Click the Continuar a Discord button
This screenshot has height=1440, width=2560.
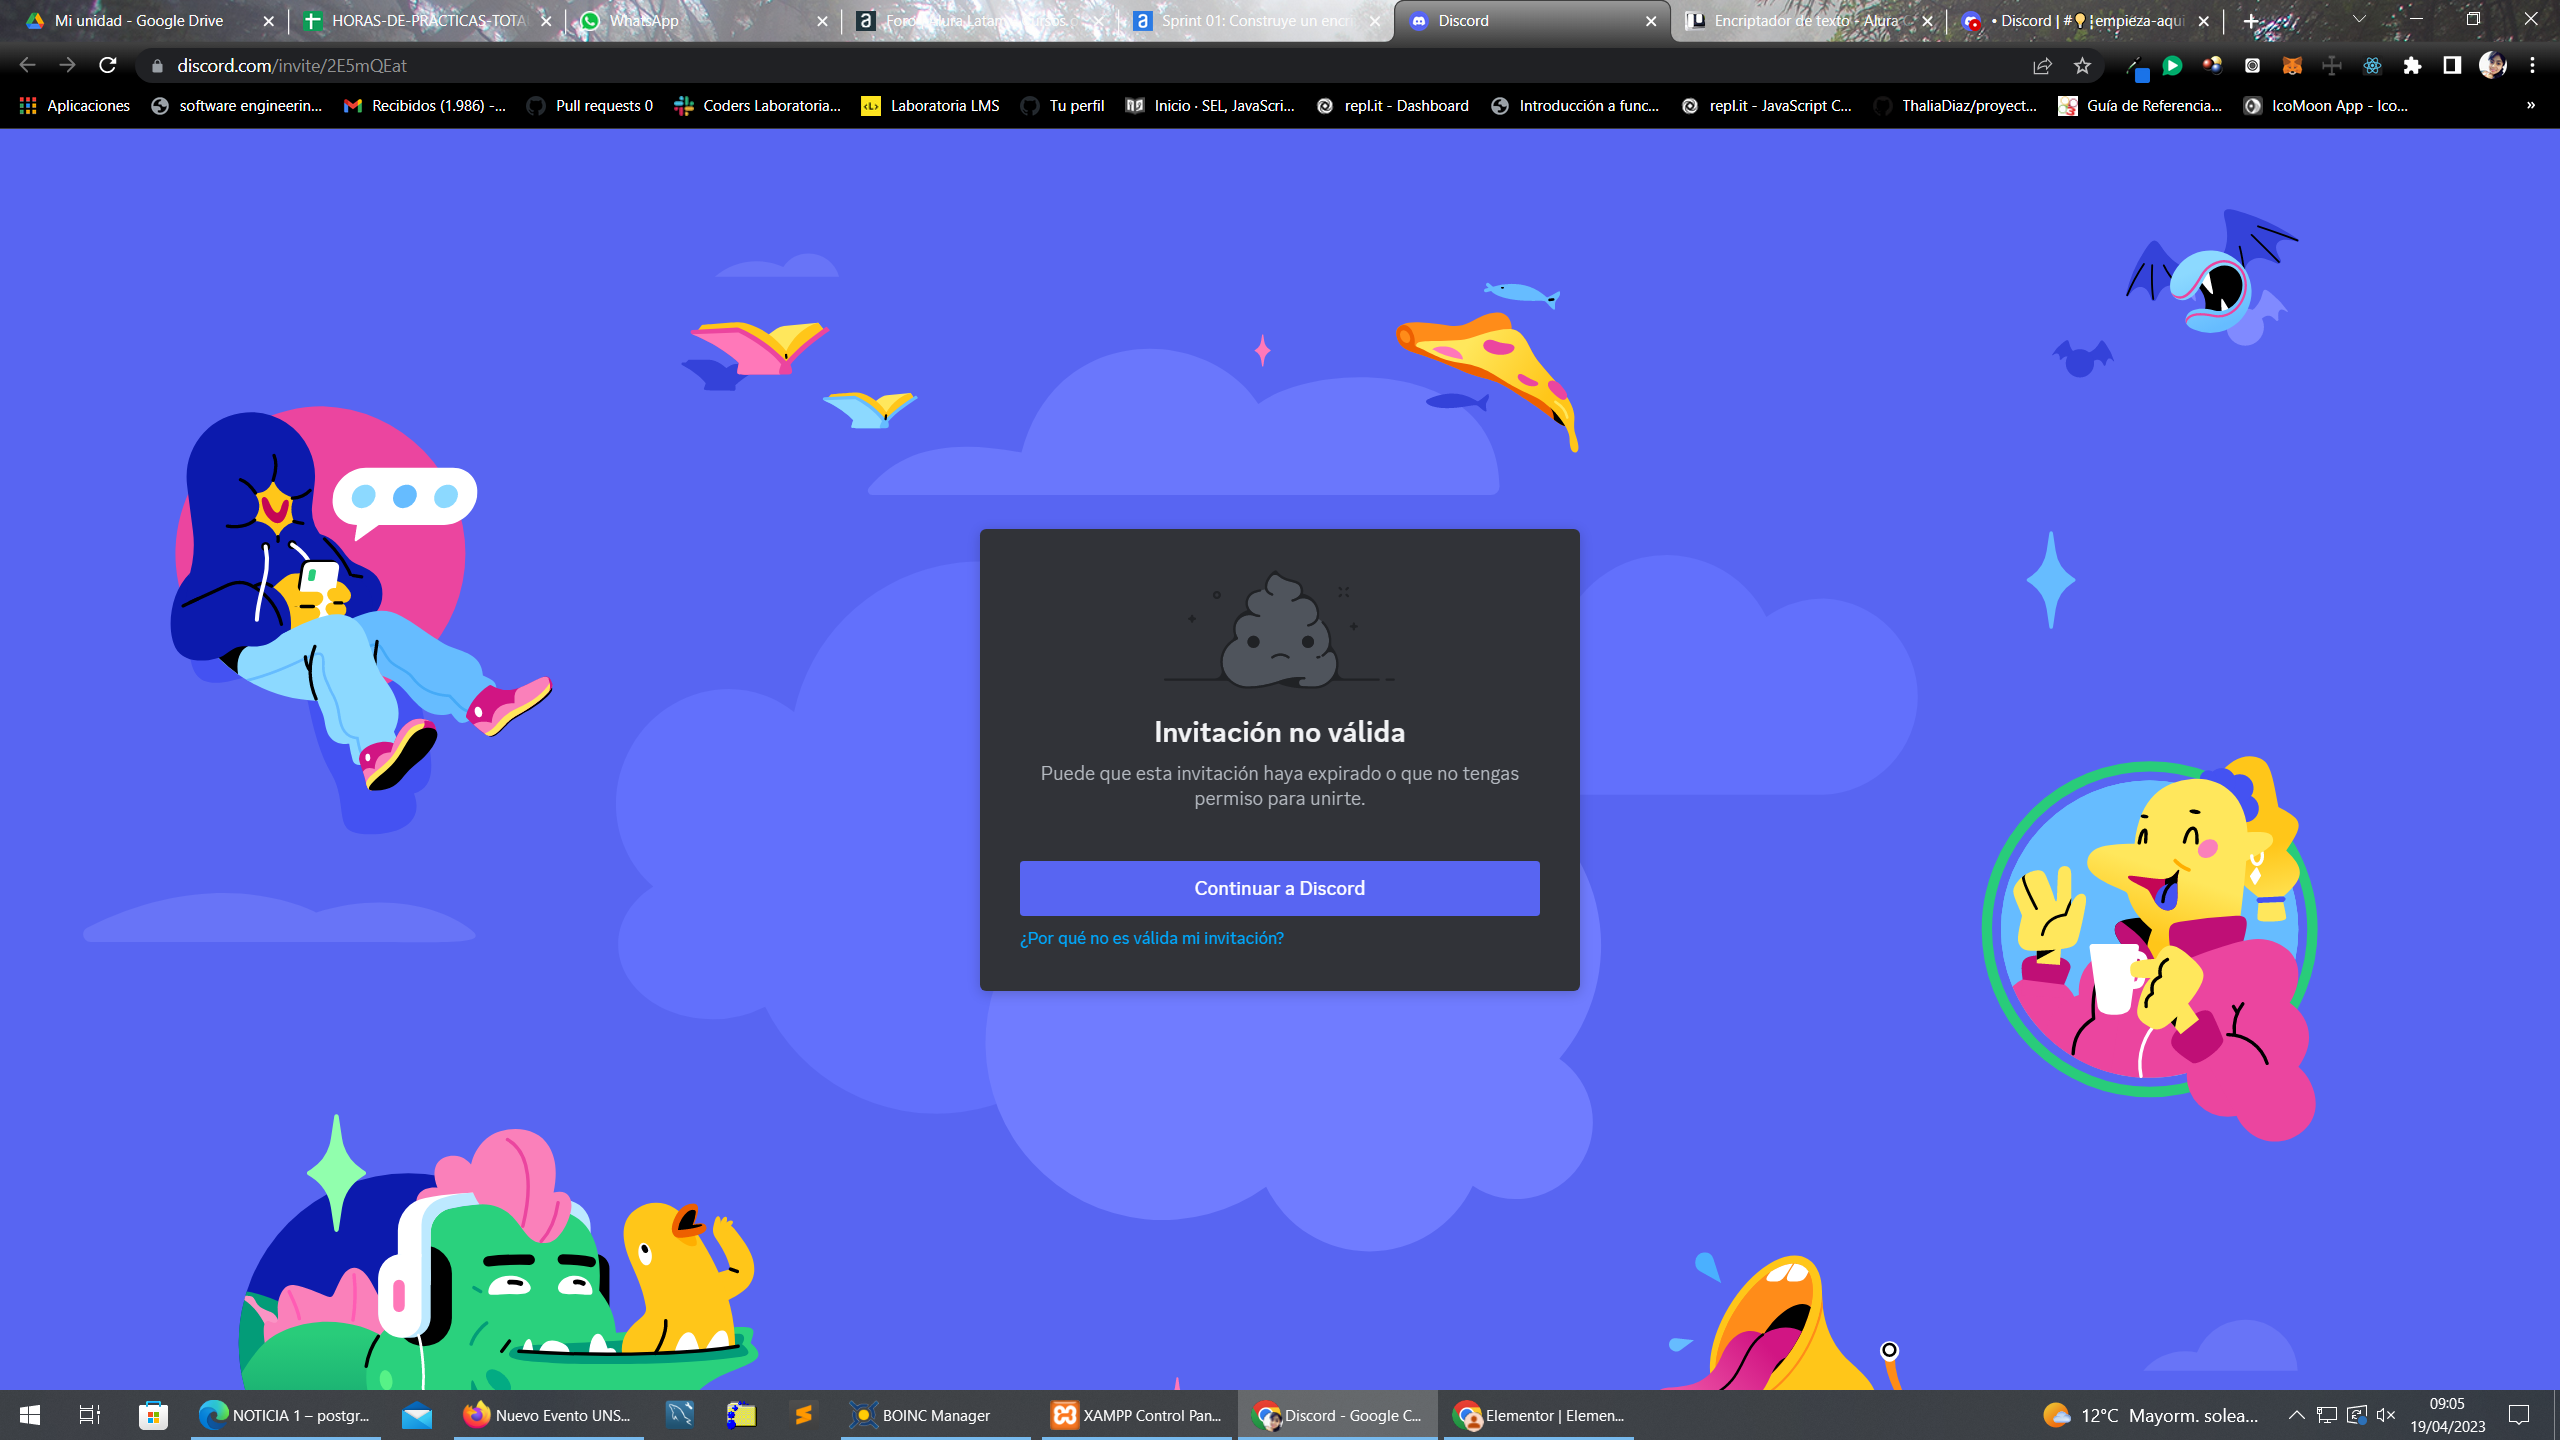(1279, 888)
